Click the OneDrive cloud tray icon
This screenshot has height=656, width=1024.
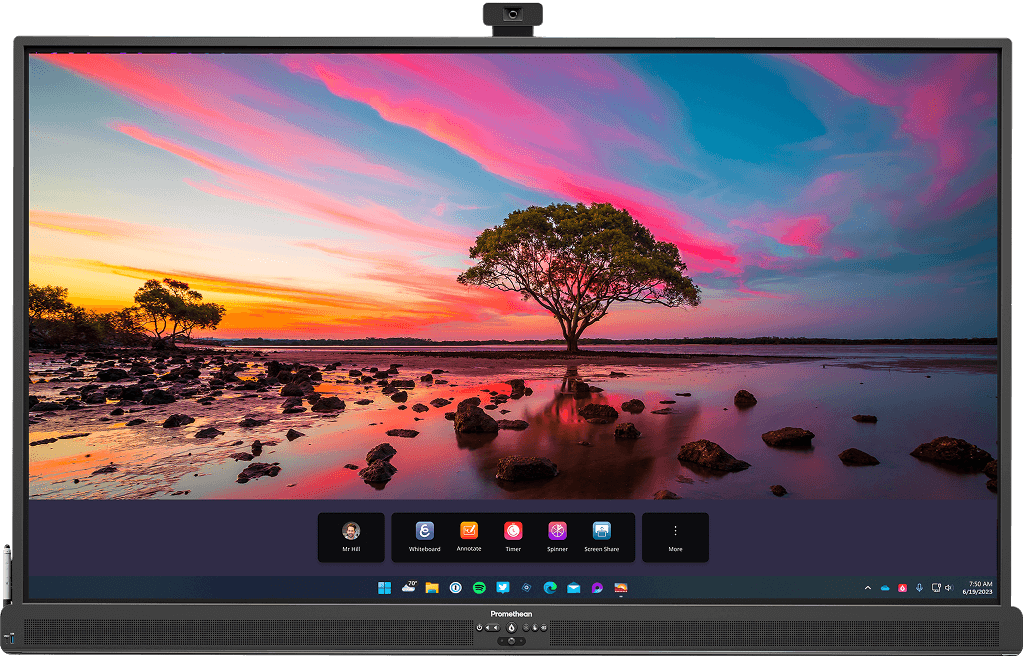885,588
